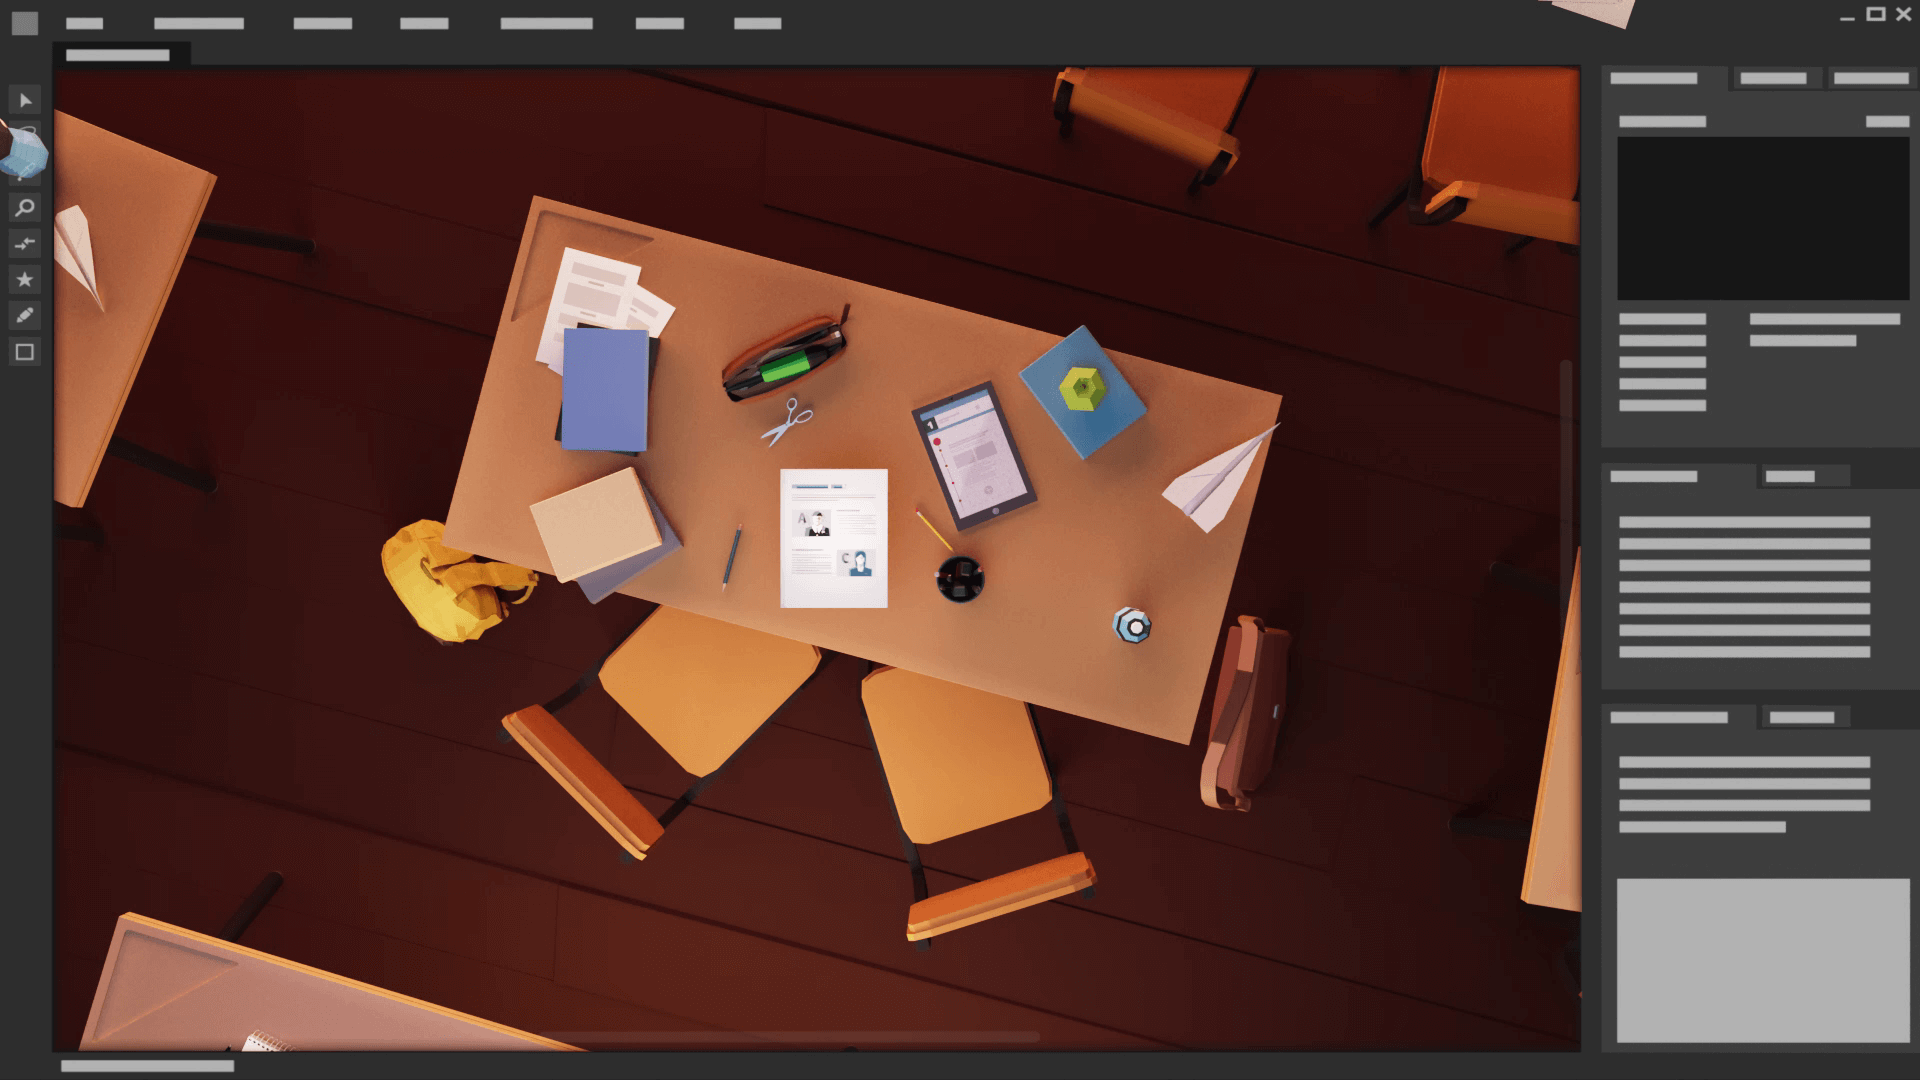Click the swap arrows tool icon
Viewport: 1920px width, 1080px height.
[x=25, y=244]
